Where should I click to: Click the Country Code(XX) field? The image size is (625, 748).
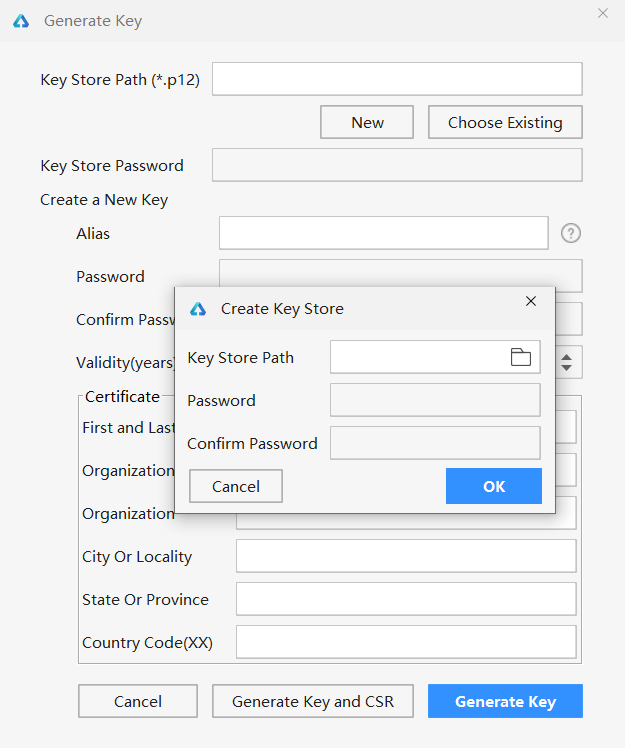406,642
